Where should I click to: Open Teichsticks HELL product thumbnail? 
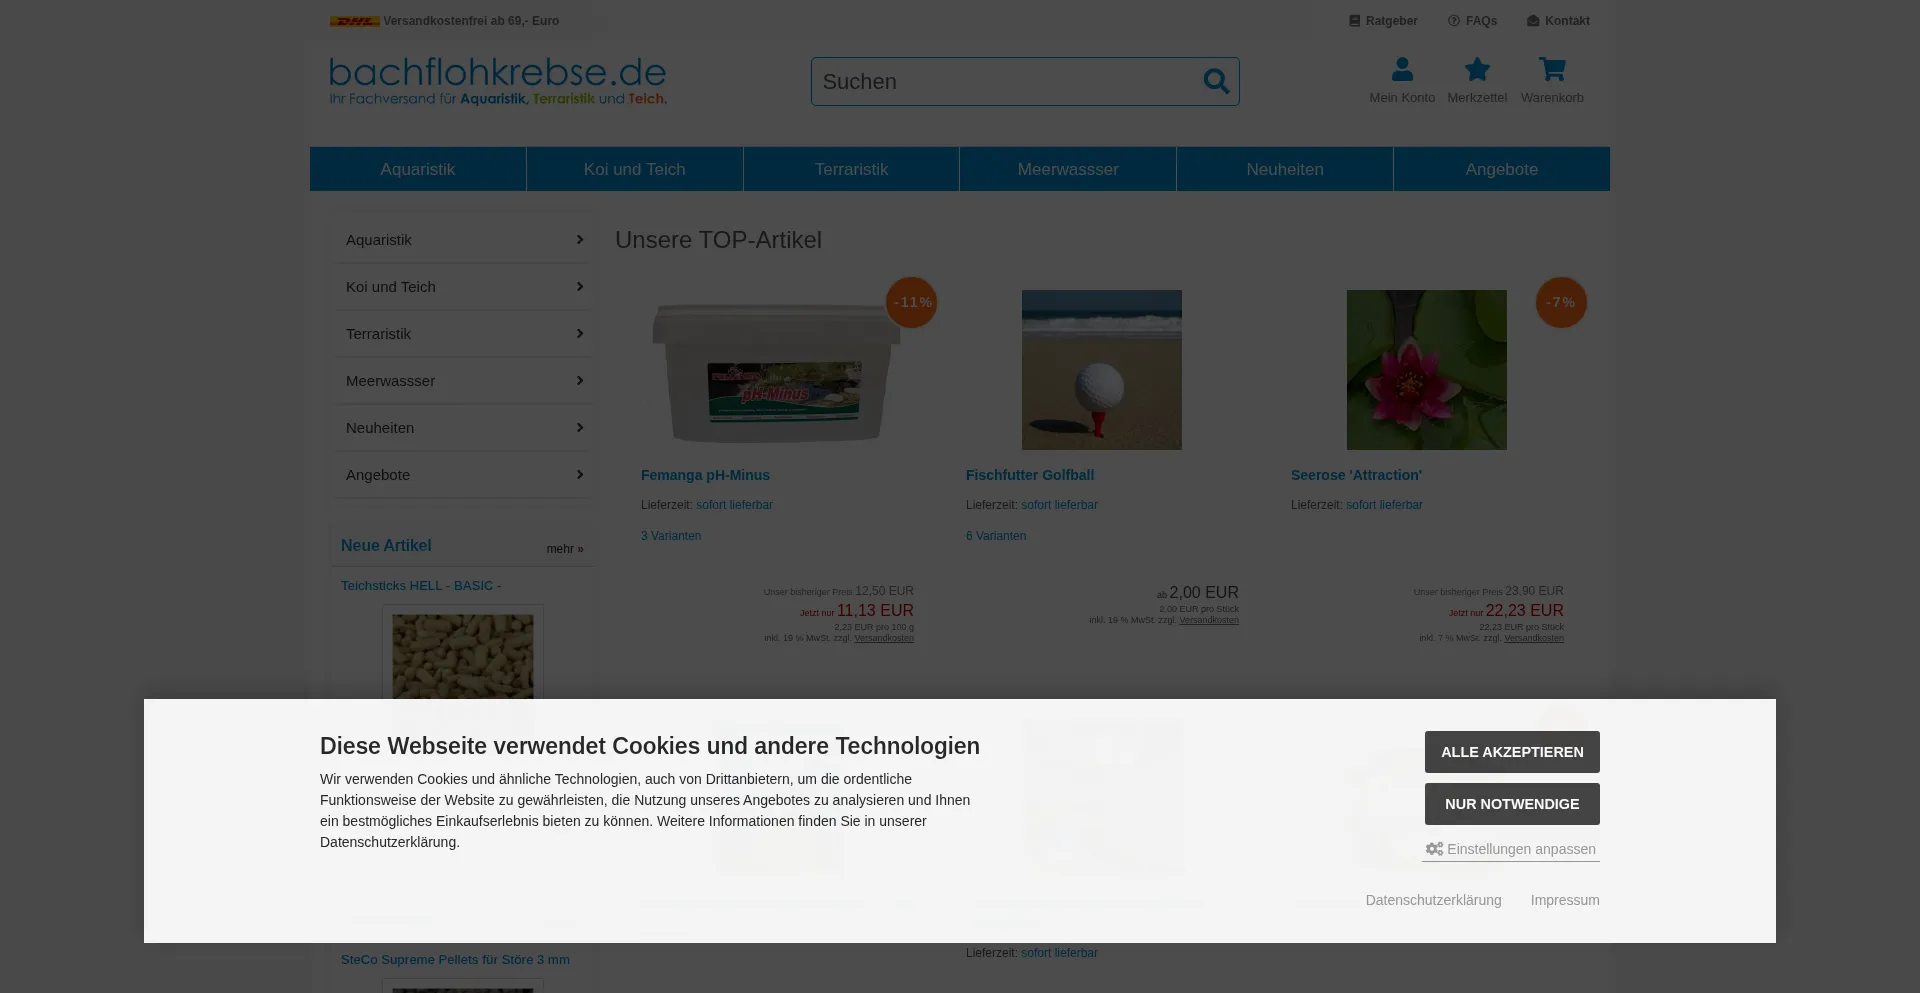tap(463, 655)
